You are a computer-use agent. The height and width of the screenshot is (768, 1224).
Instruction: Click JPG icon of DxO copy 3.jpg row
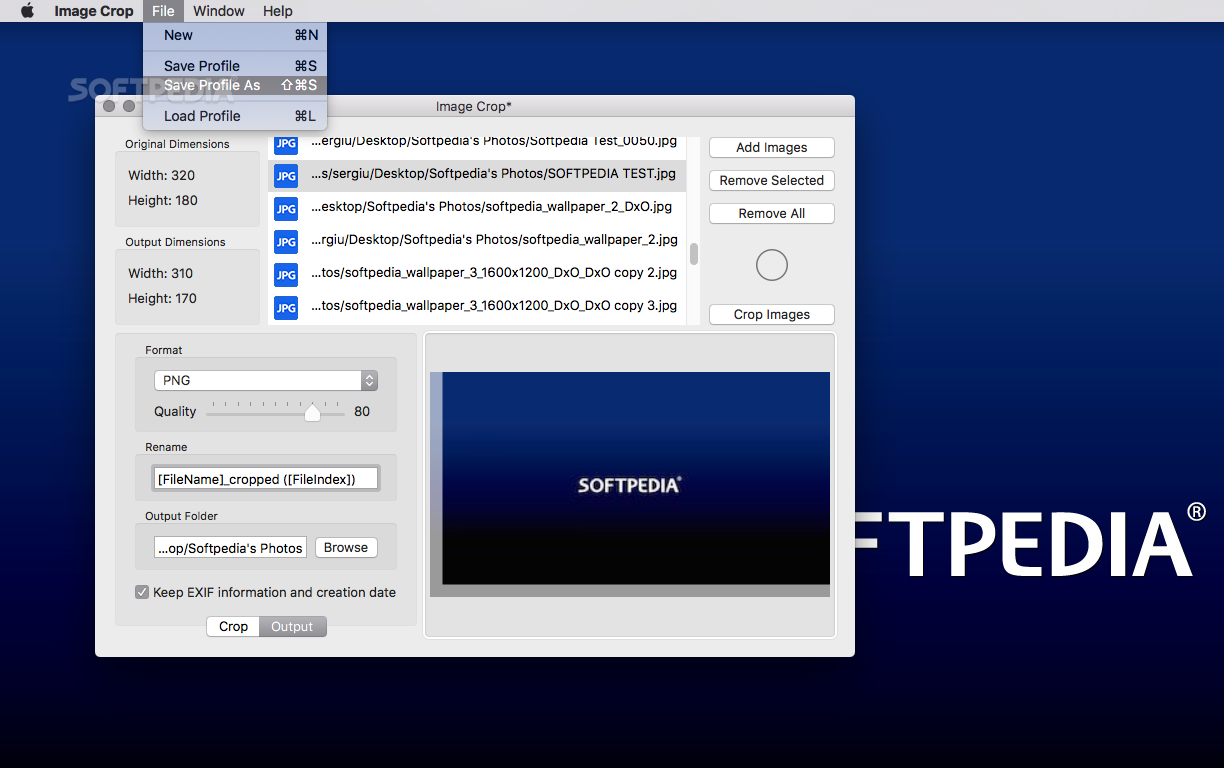[286, 308]
